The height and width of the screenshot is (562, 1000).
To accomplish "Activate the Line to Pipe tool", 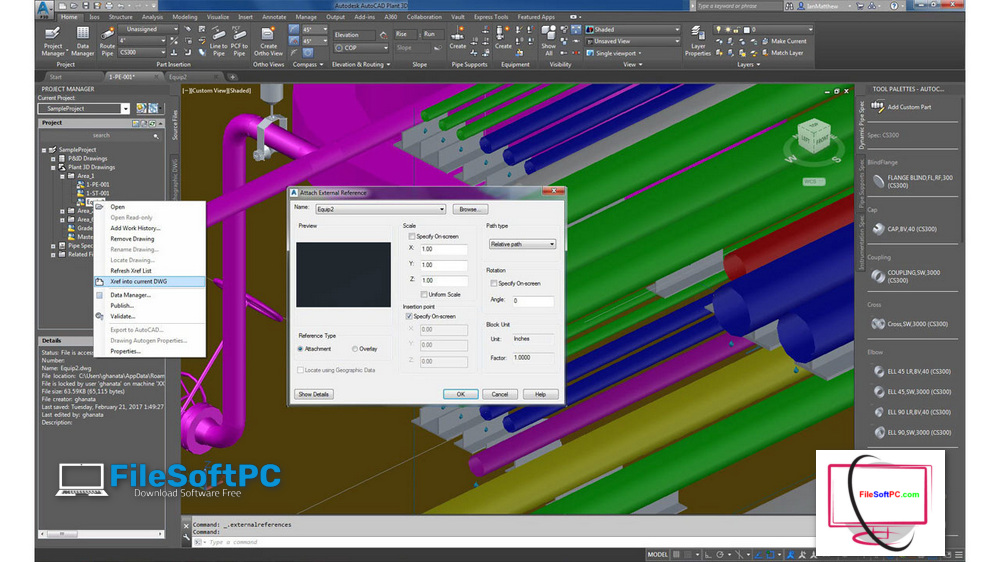I will pos(218,41).
